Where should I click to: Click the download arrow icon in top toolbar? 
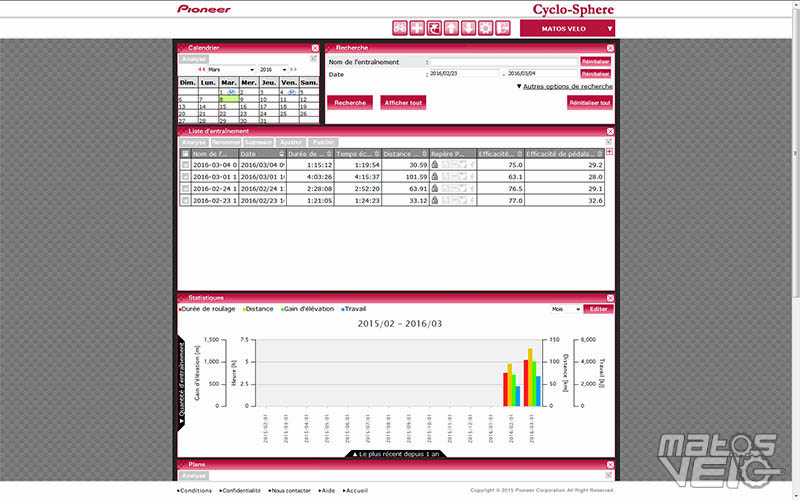(468, 28)
